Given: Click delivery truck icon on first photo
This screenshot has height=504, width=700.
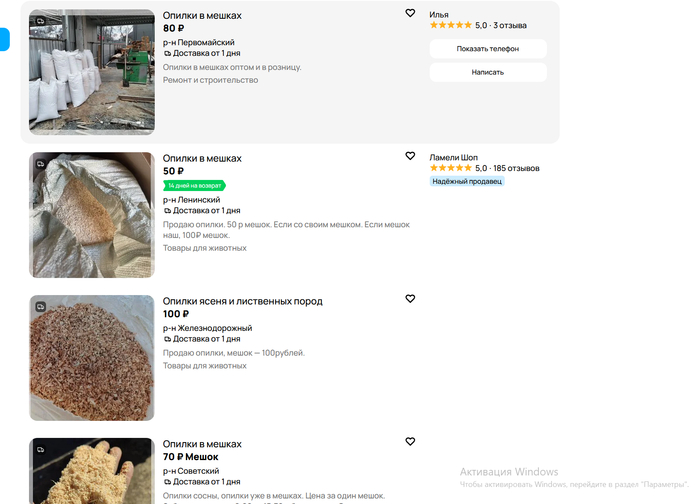Looking at the screenshot, I should (39, 20).
